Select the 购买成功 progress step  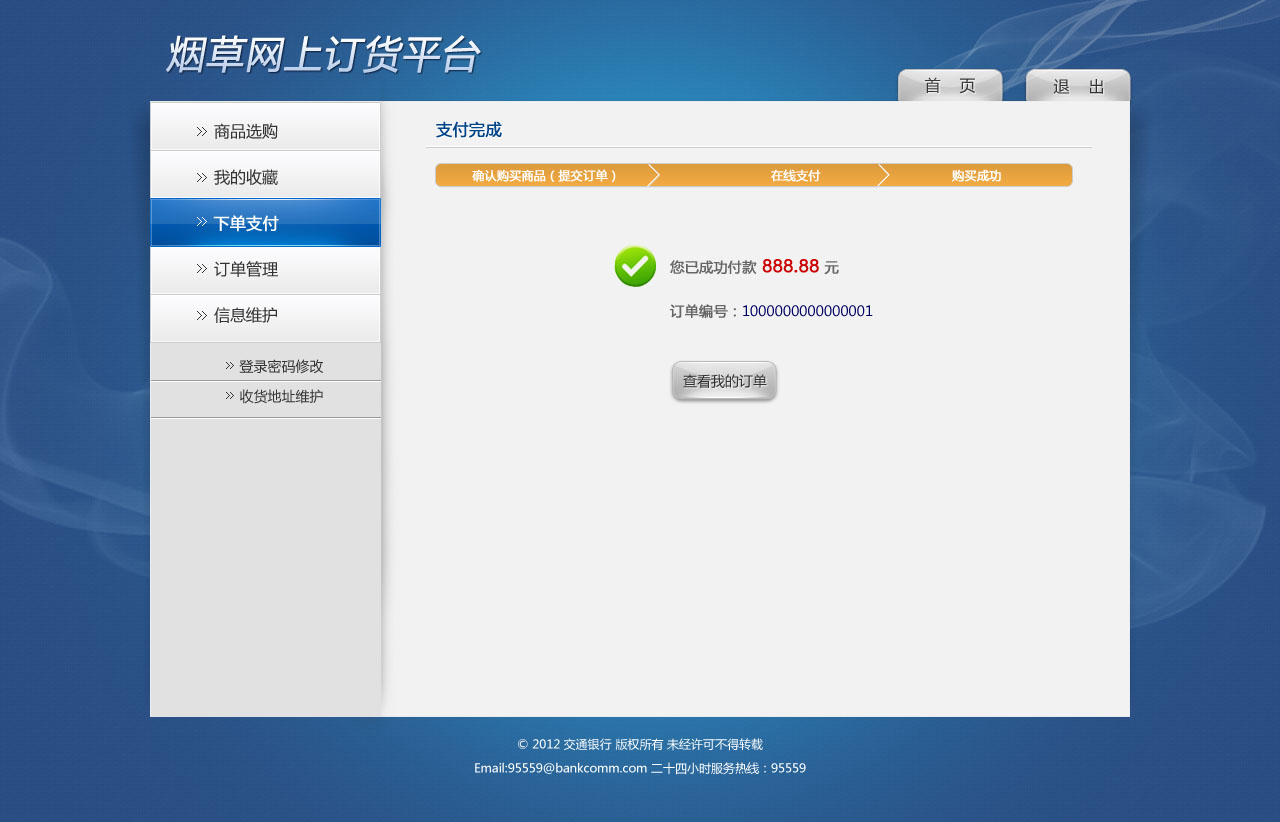pyautogui.click(x=978, y=176)
